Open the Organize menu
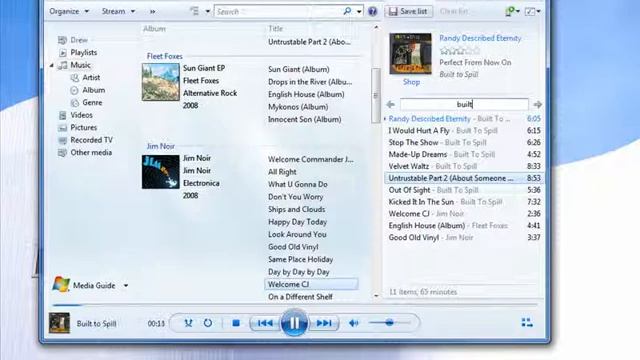This screenshot has width=640, height=360. coord(69,11)
